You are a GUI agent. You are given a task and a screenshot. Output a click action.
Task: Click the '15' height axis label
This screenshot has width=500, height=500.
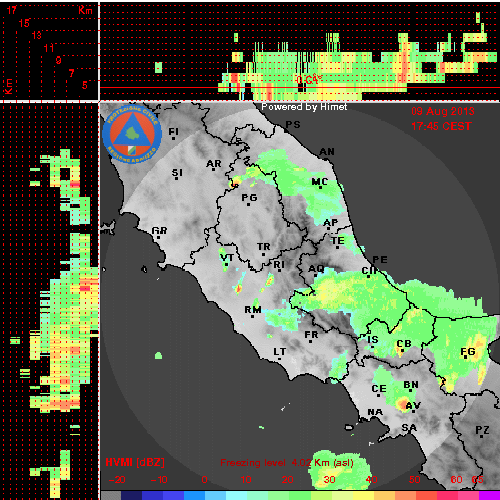24,23
